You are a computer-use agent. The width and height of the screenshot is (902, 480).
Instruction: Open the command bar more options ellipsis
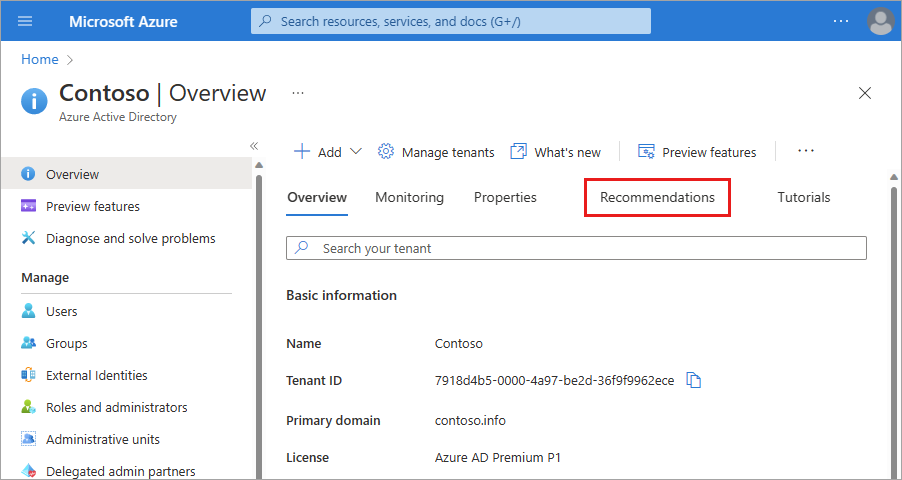click(806, 151)
